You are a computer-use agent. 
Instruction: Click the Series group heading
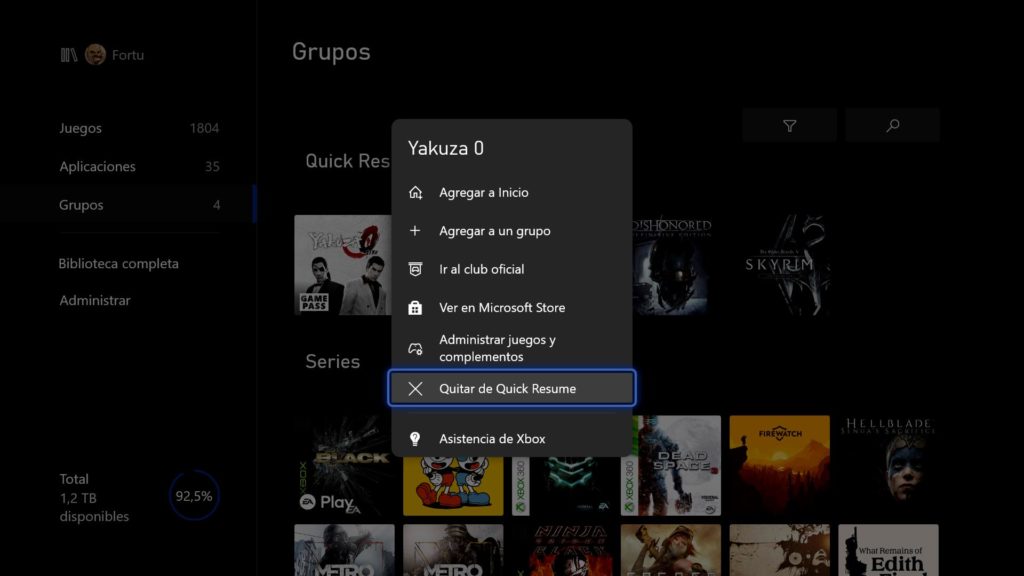332,361
